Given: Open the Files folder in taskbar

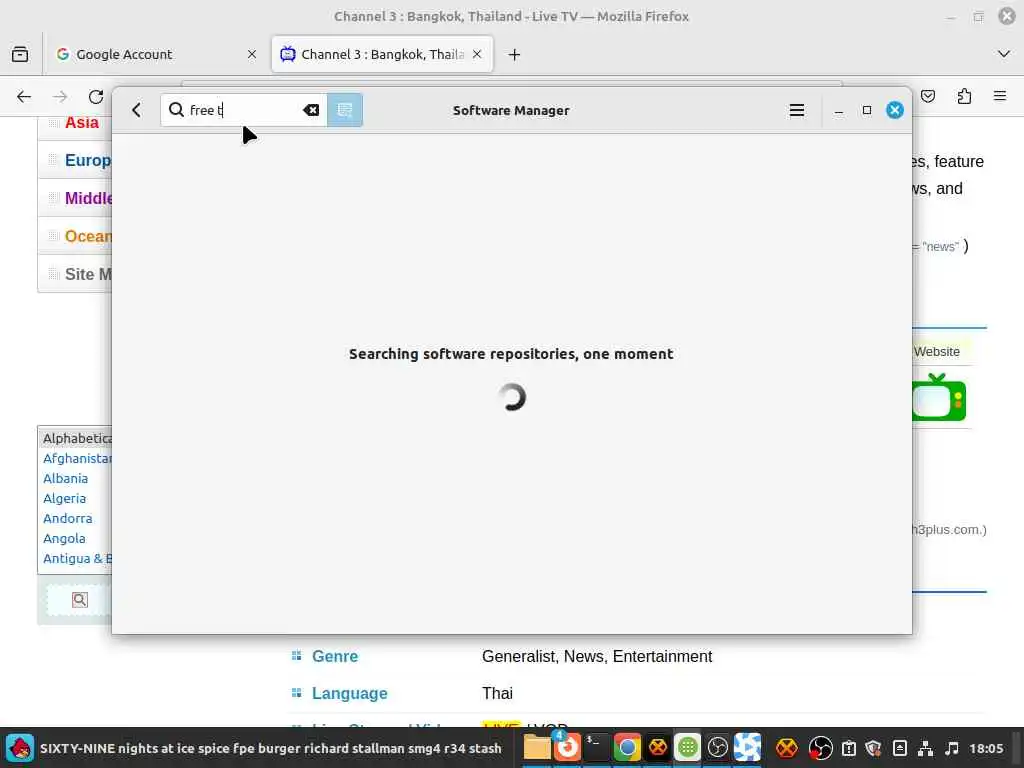Looking at the screenshot, I should point(537,748).
